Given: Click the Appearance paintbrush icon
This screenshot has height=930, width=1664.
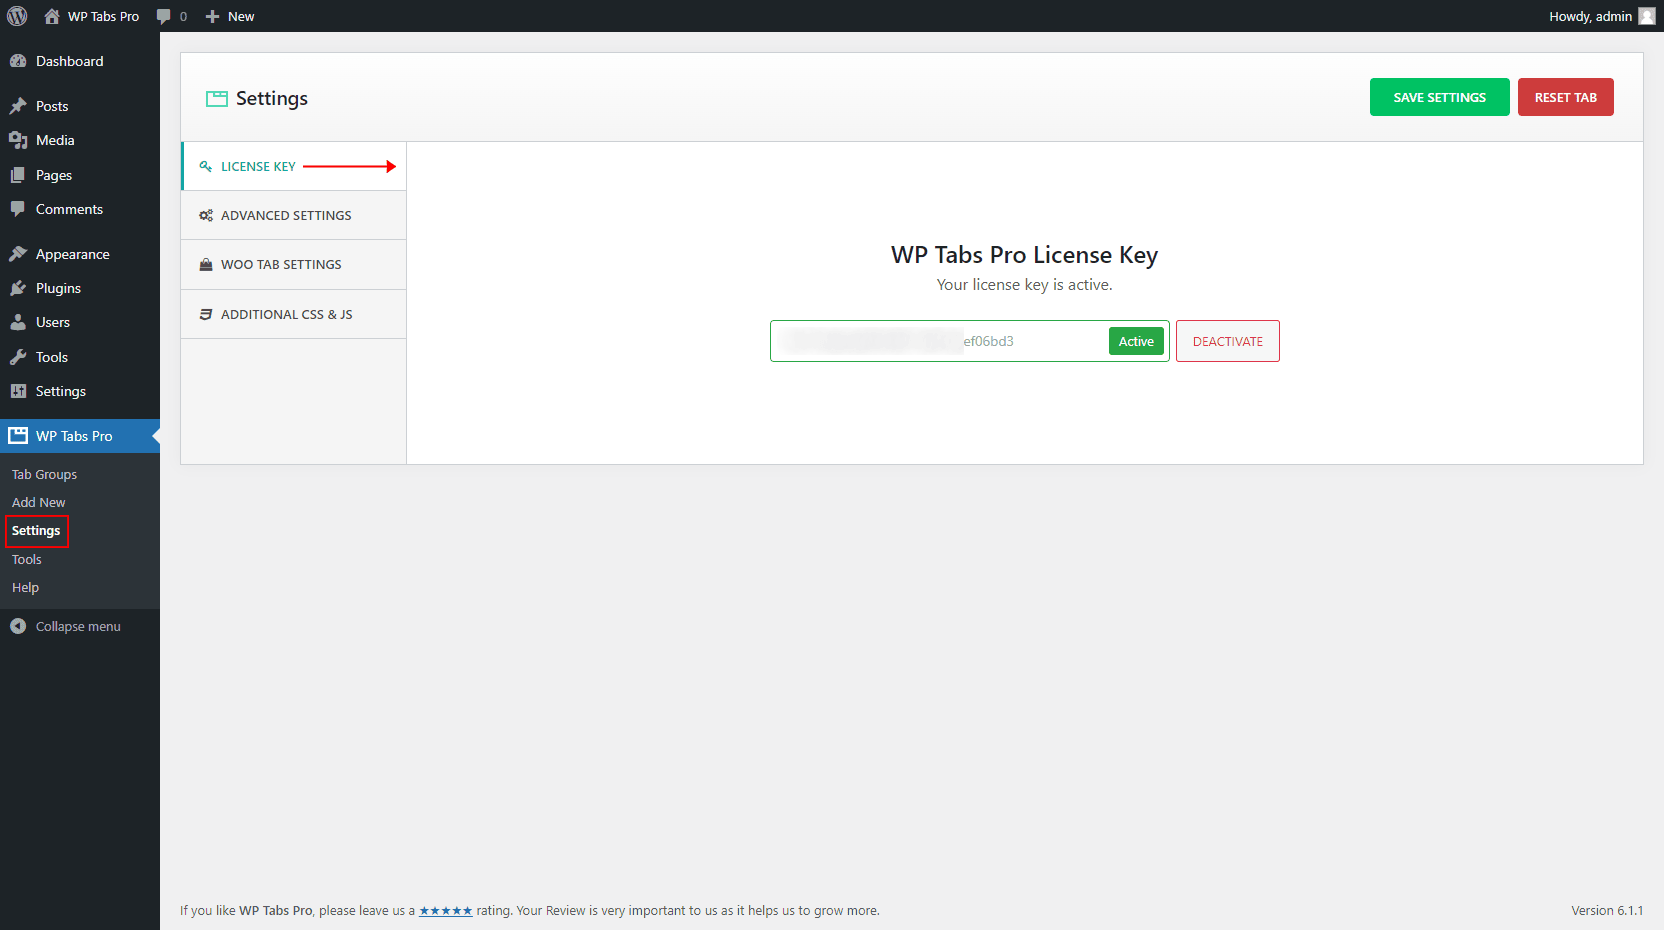Looking at the screenshot, I should [18, 254].
